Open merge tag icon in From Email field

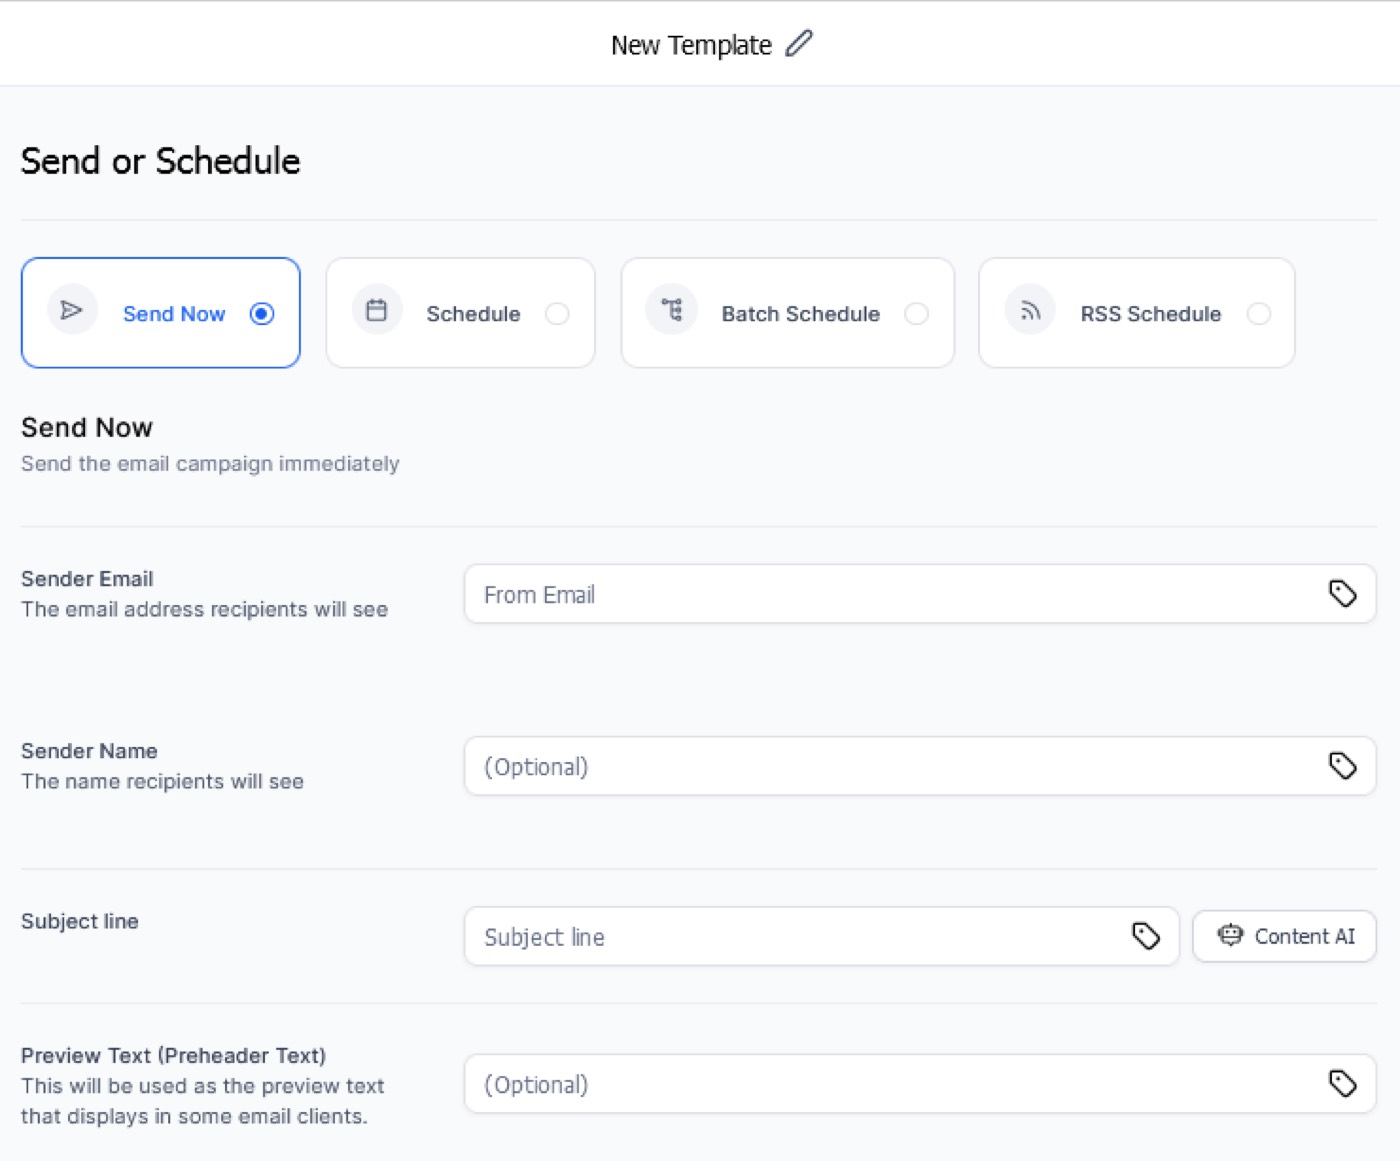[x=1343, y=593]
